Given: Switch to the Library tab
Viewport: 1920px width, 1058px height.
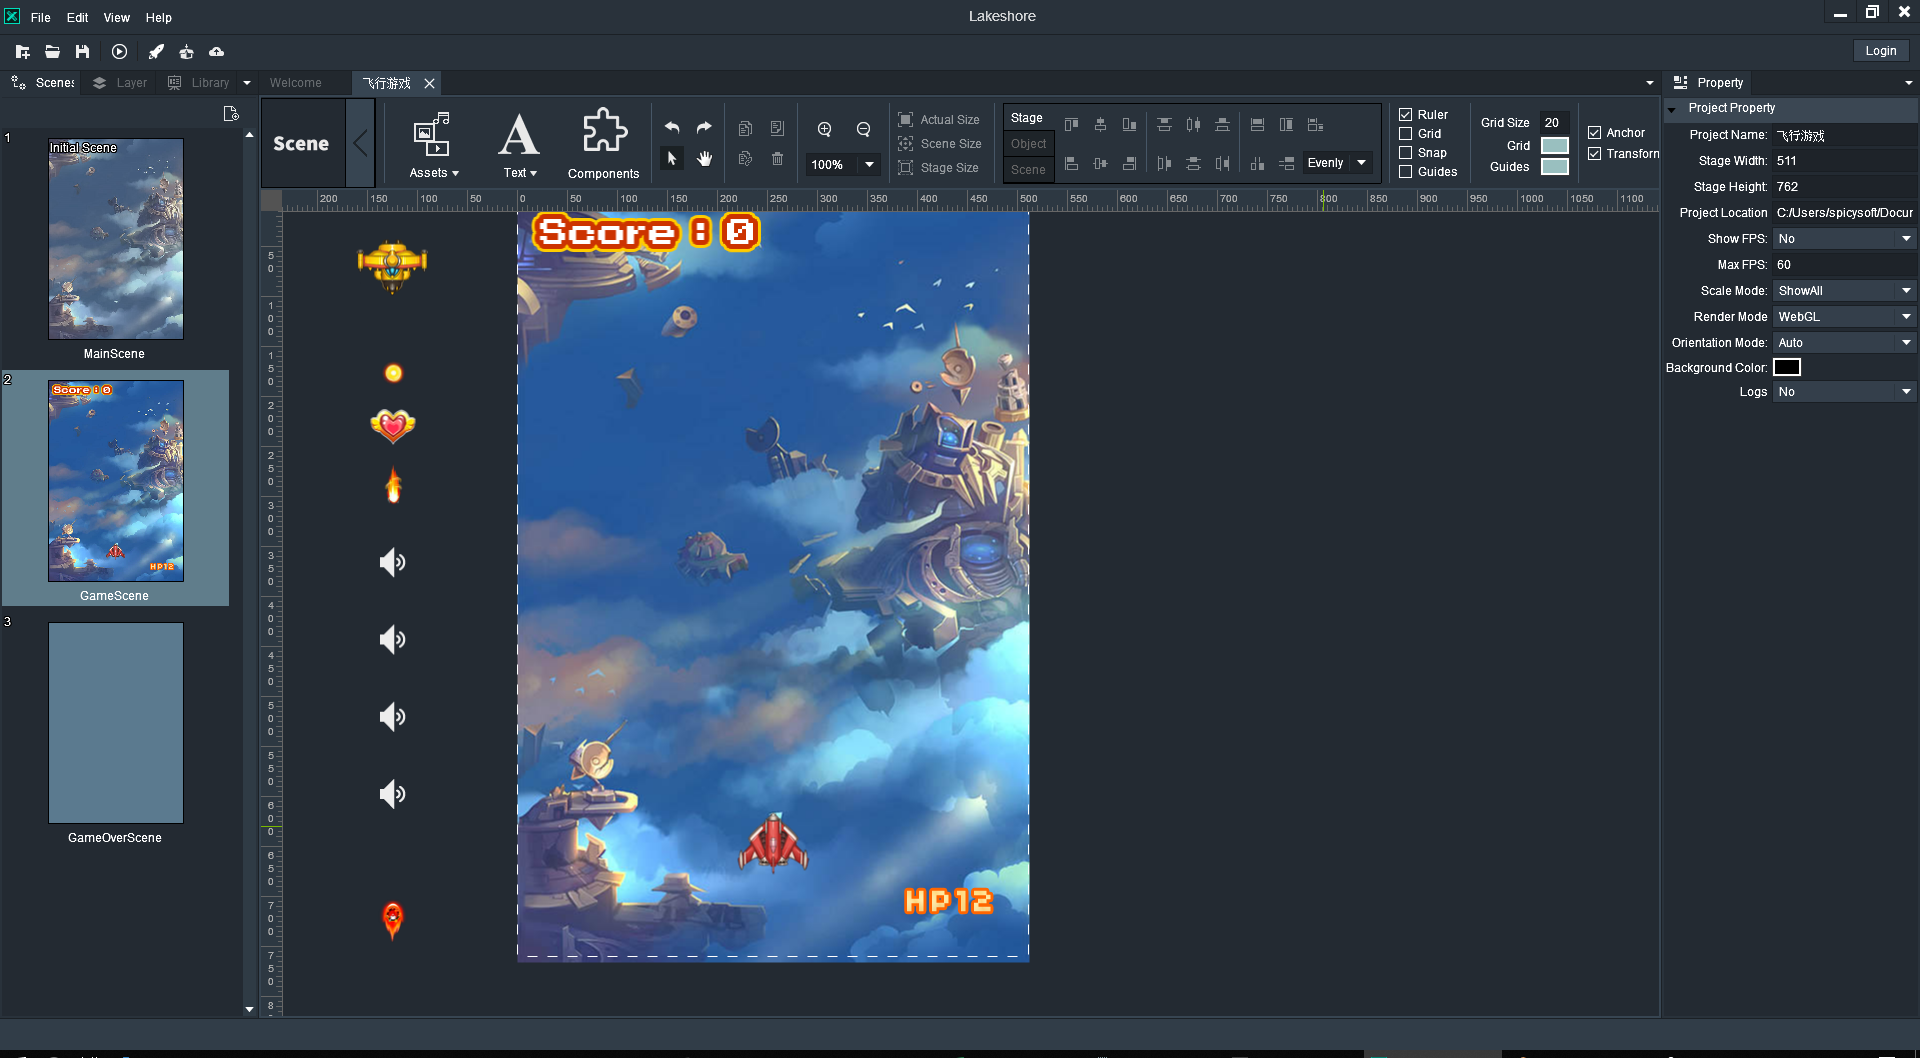Looking at the screenshot, I should (198, 83).
